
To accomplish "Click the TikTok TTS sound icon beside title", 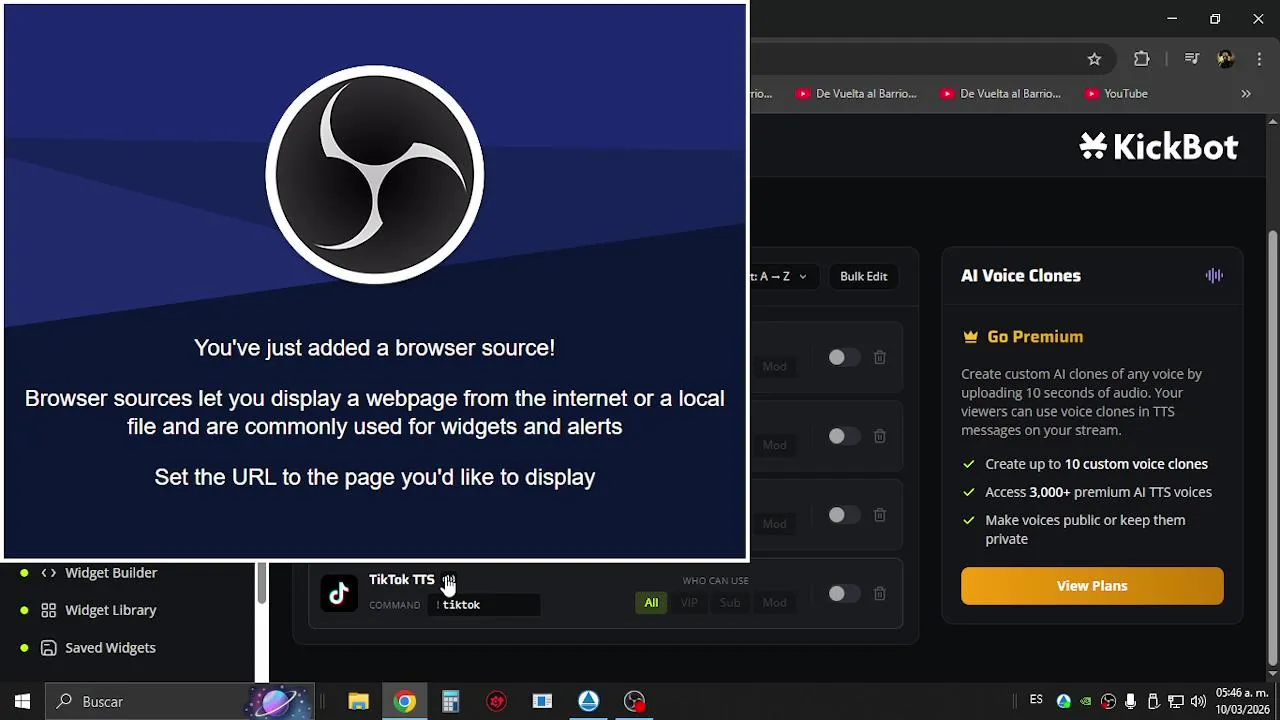I will (449, 580).
